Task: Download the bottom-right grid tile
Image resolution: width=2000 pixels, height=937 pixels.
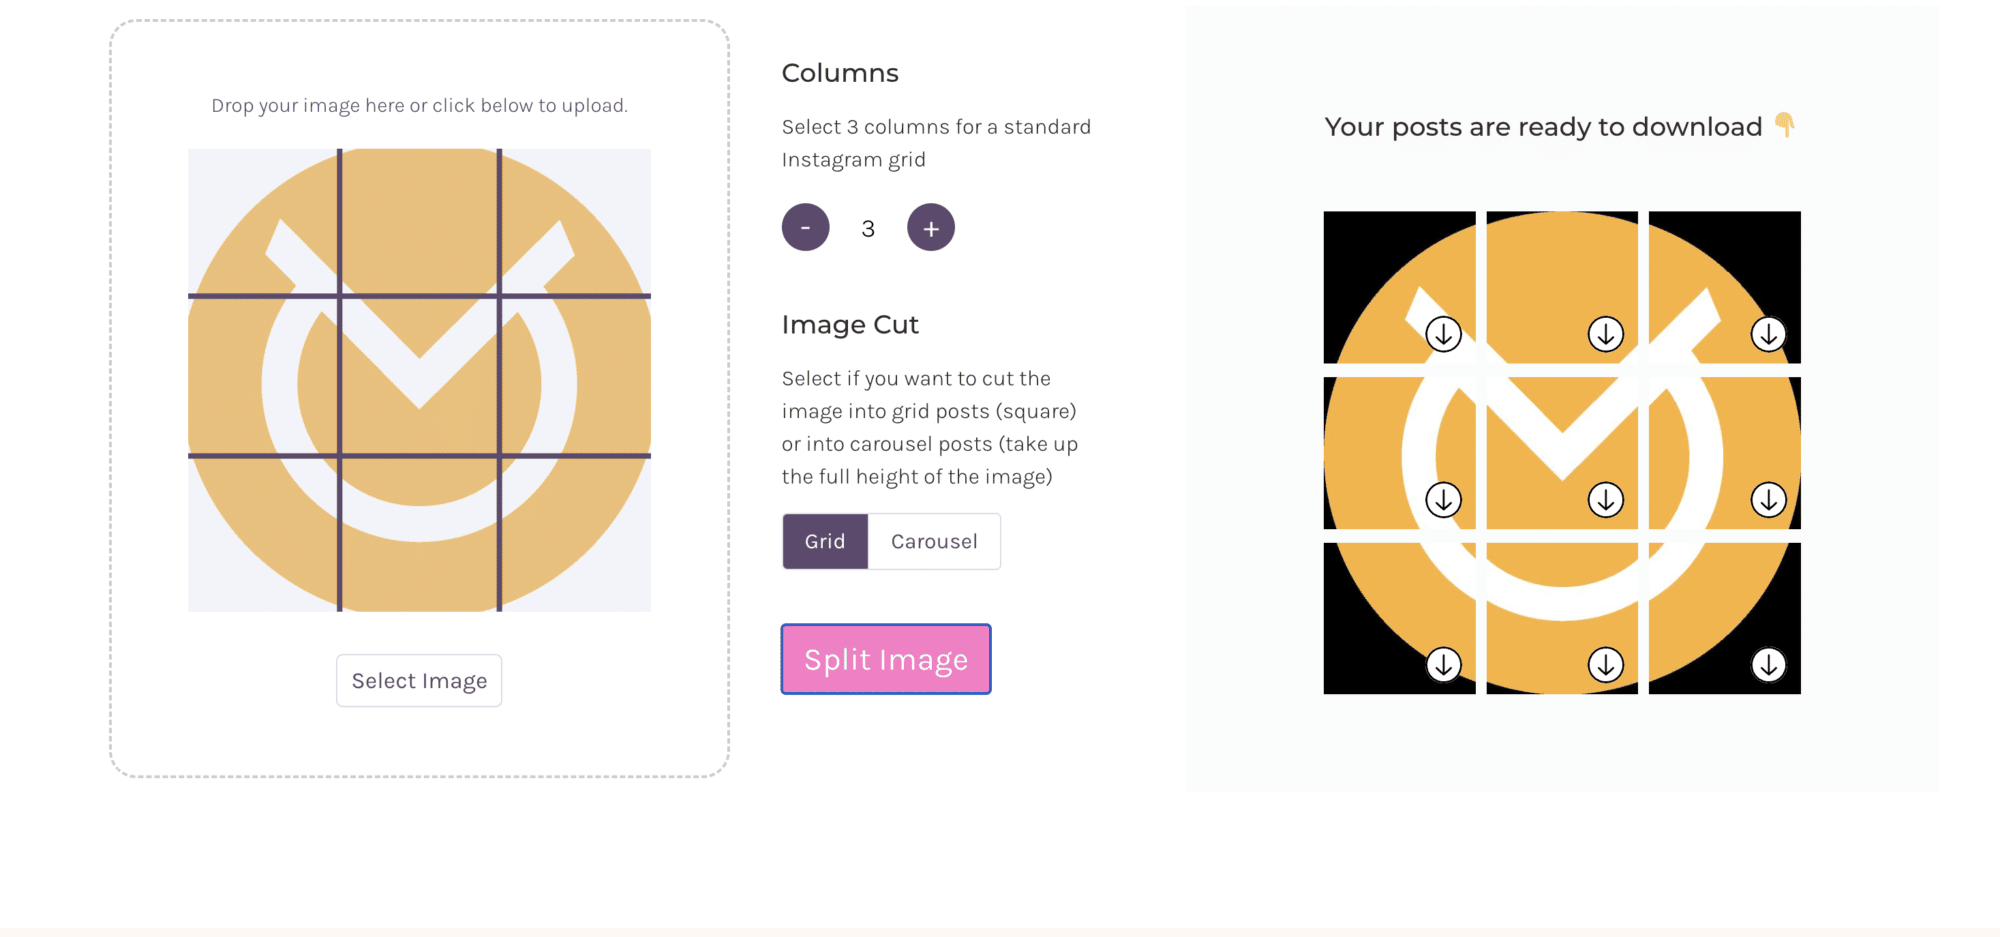Action: [x=1768, y=664]
